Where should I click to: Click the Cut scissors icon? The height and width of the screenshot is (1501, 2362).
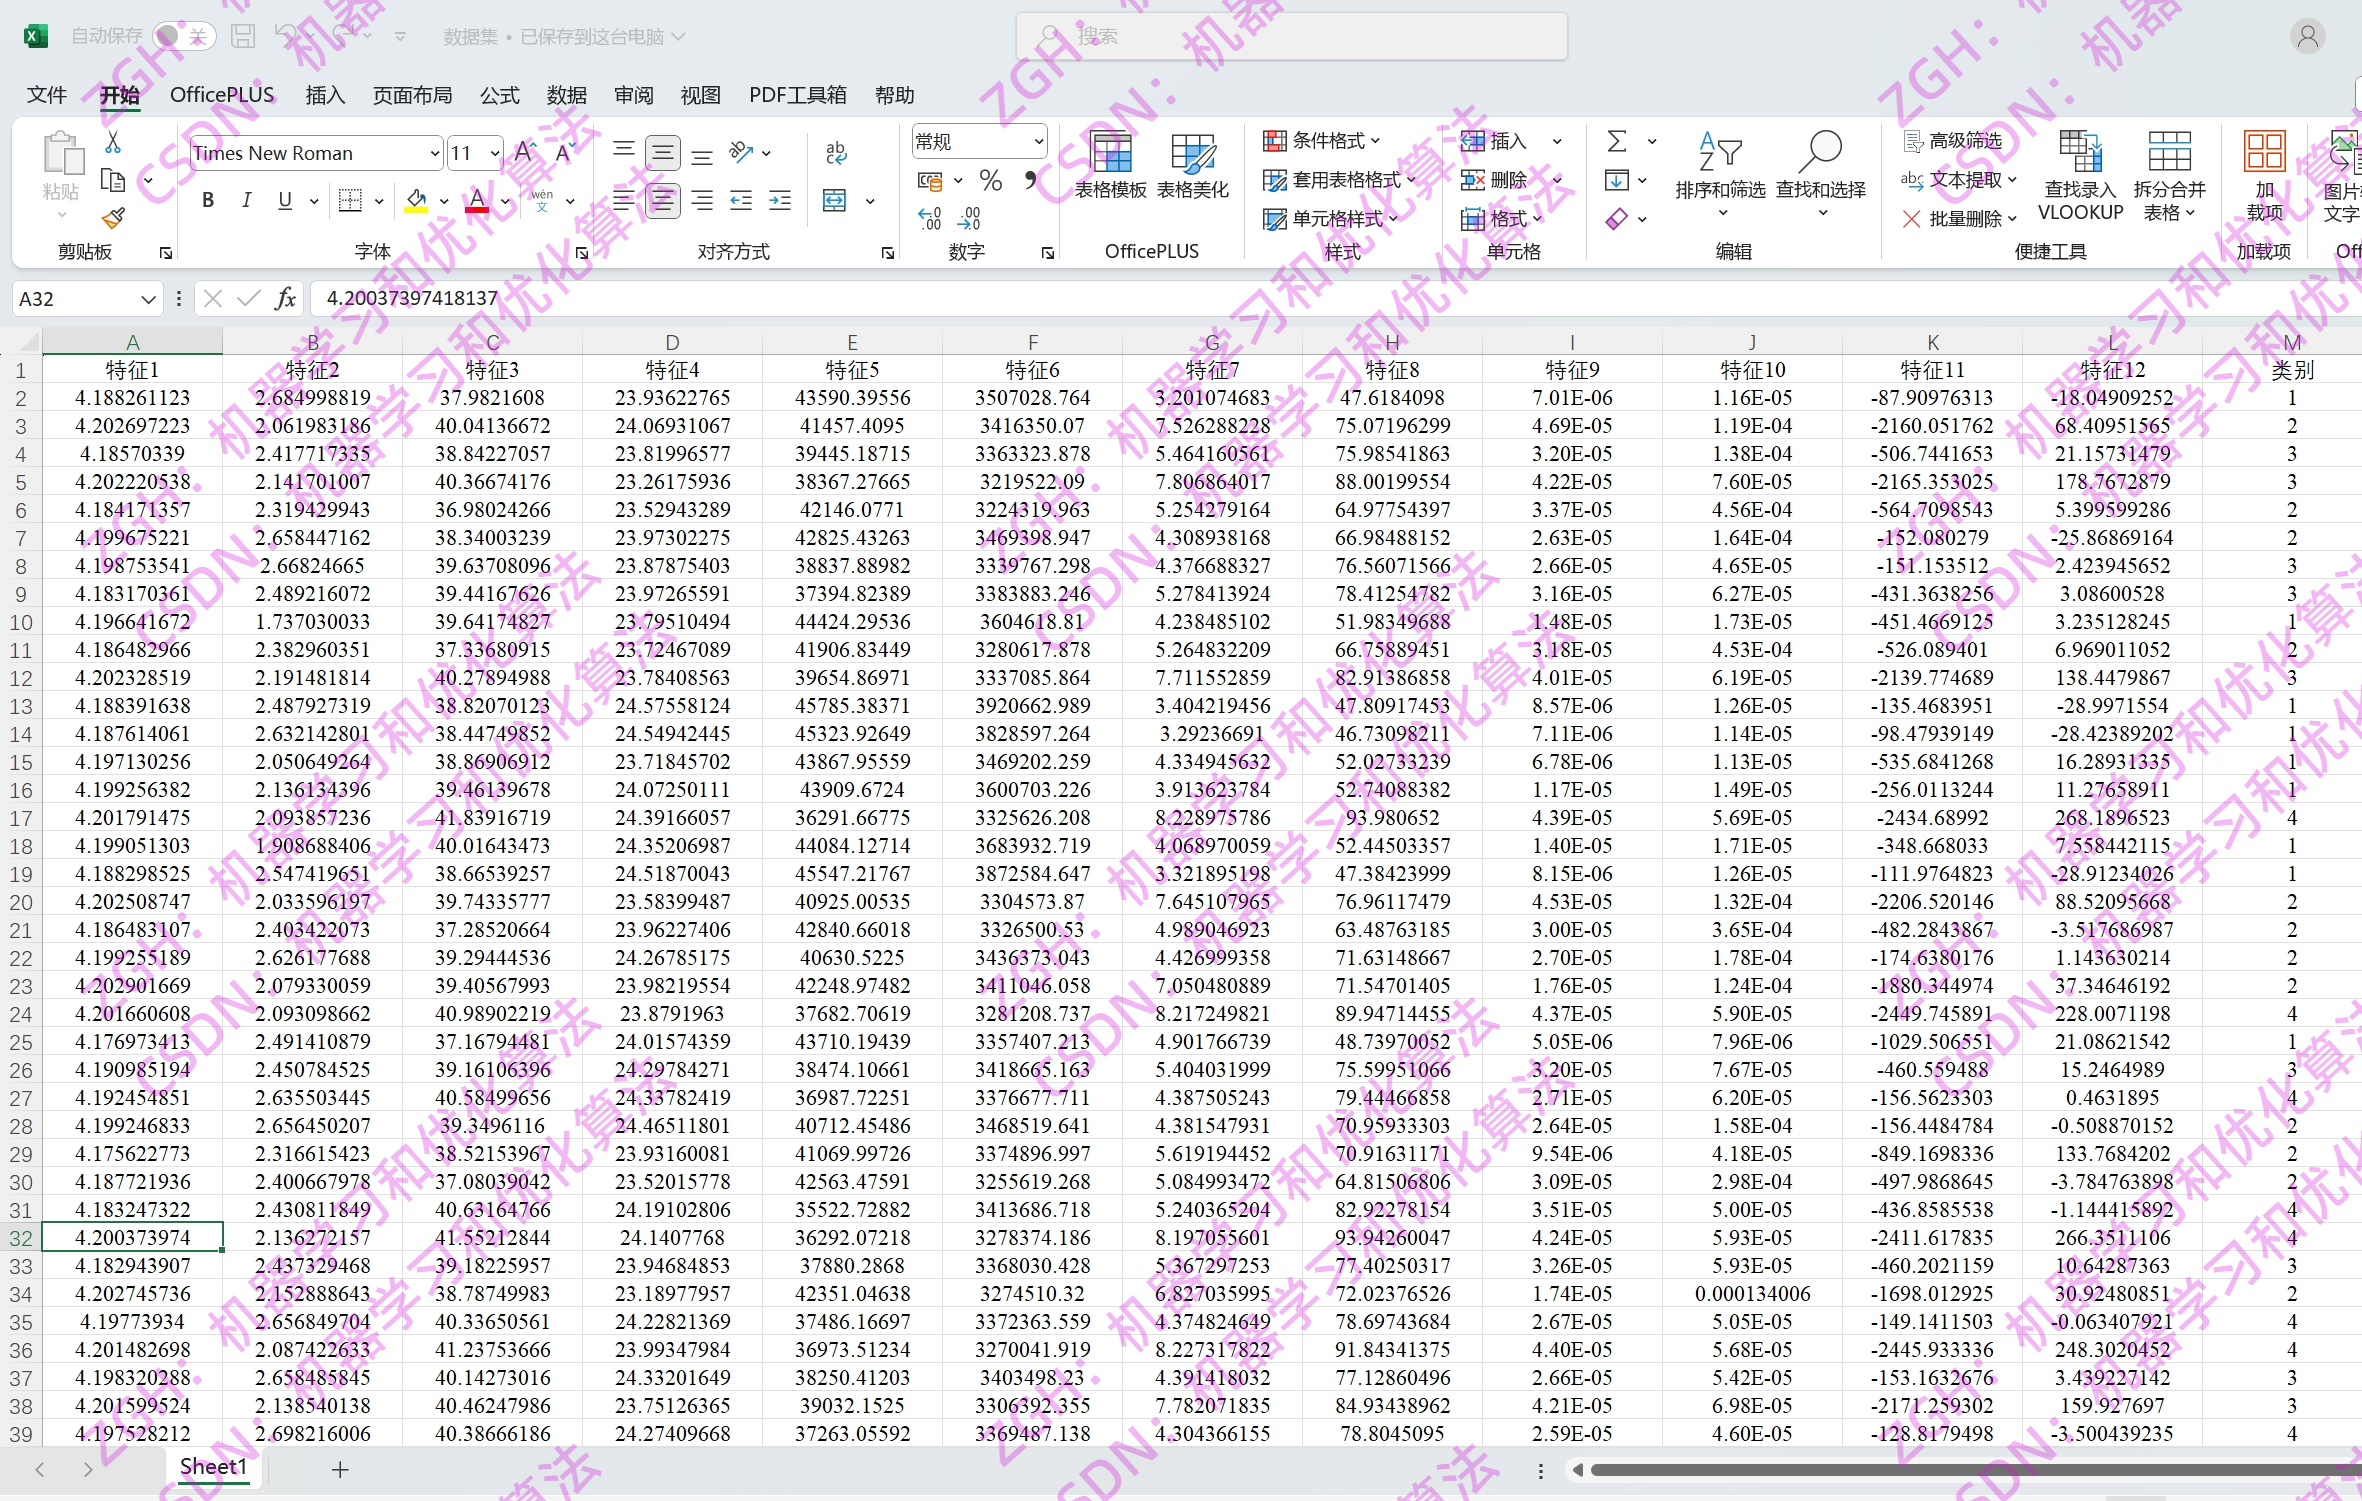point(113,143)
